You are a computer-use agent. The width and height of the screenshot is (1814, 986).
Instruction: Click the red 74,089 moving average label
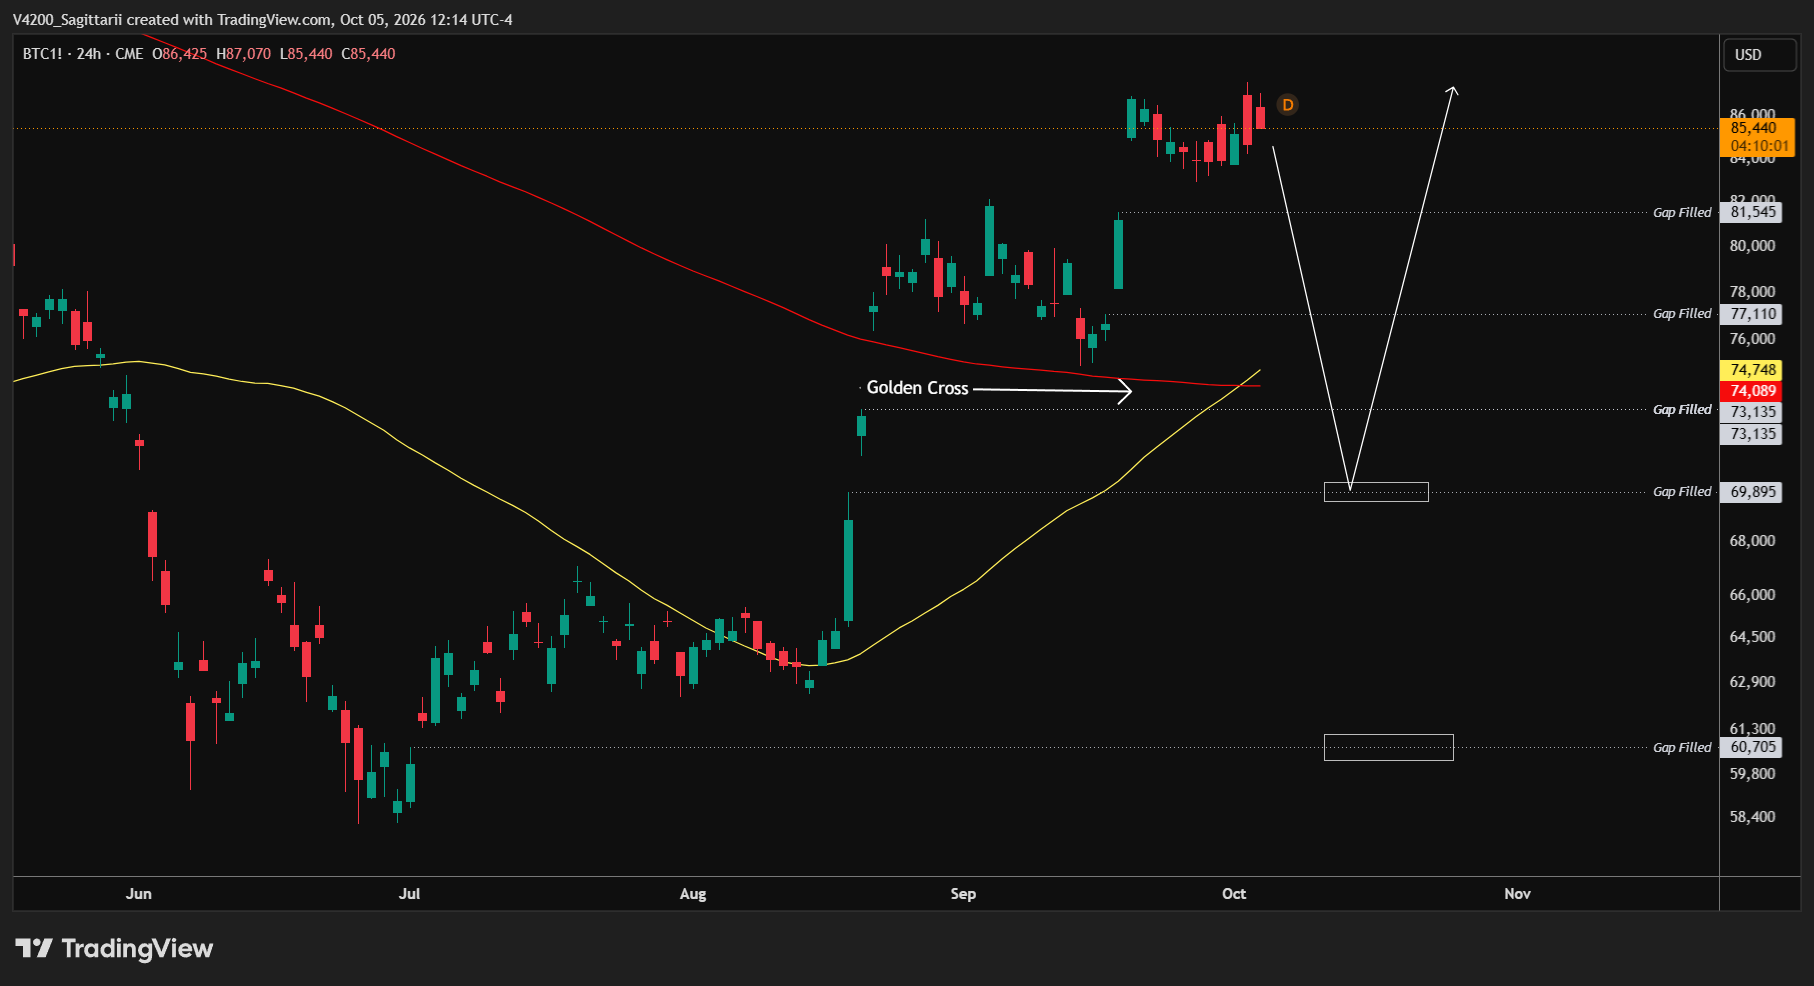coord(1753,391)
